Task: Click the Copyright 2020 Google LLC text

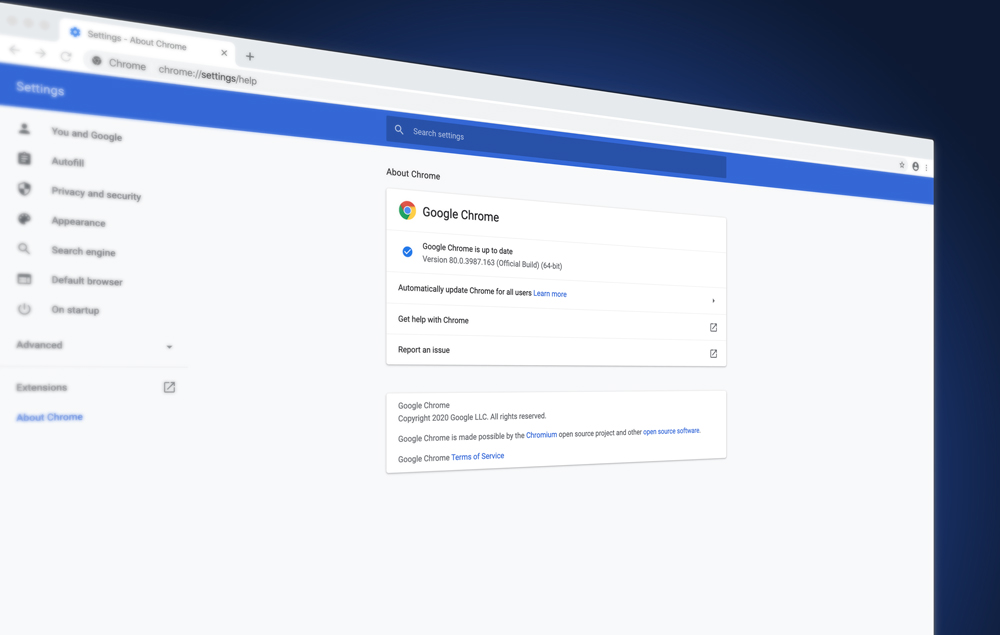Action: pyautogui.click(x=472, y=417)
